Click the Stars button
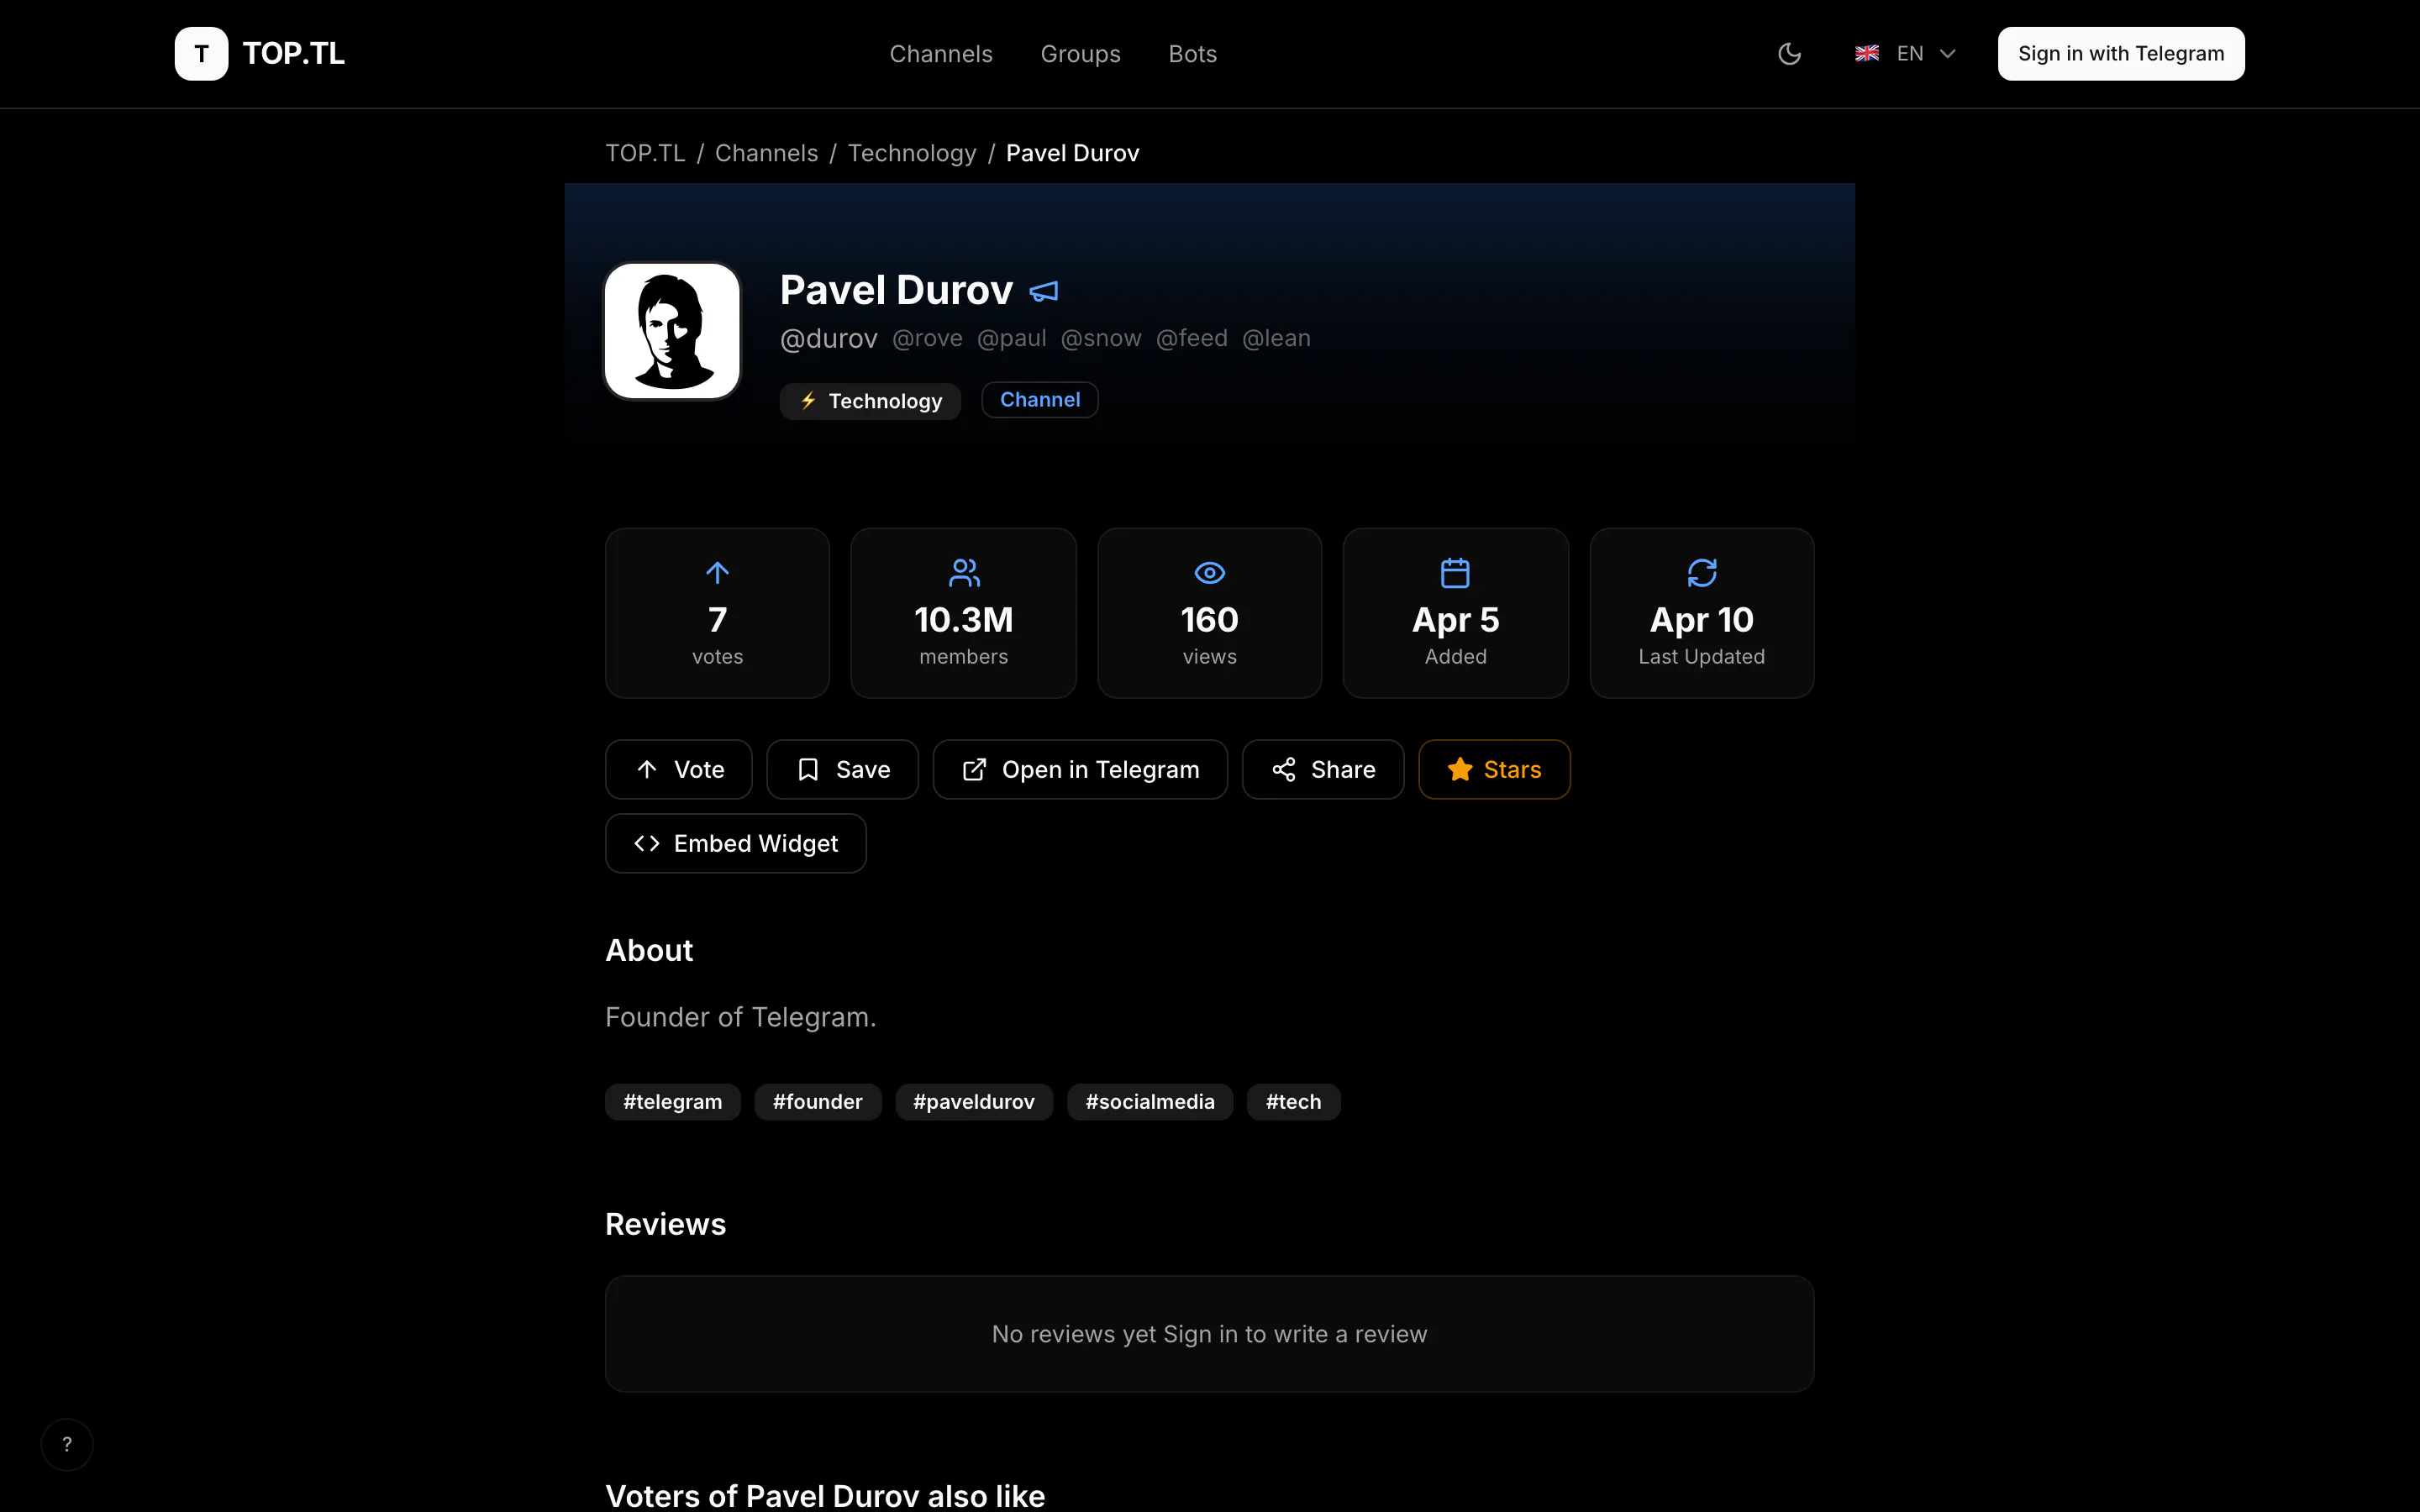 coord(1494,769)
